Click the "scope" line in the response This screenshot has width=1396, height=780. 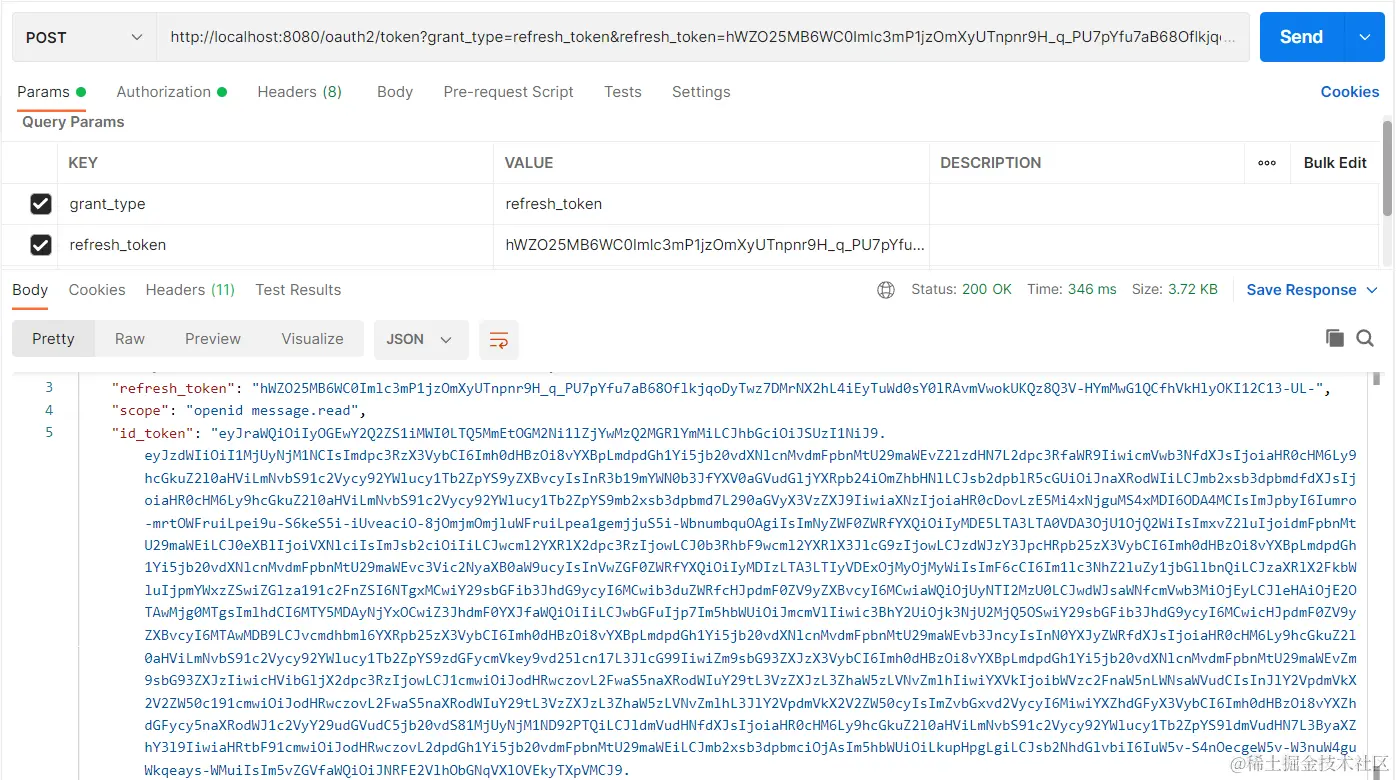point(240,410)
